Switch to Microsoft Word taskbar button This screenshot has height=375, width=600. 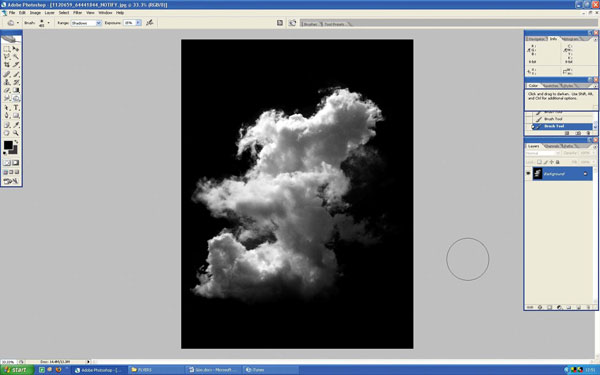point(214,370)
